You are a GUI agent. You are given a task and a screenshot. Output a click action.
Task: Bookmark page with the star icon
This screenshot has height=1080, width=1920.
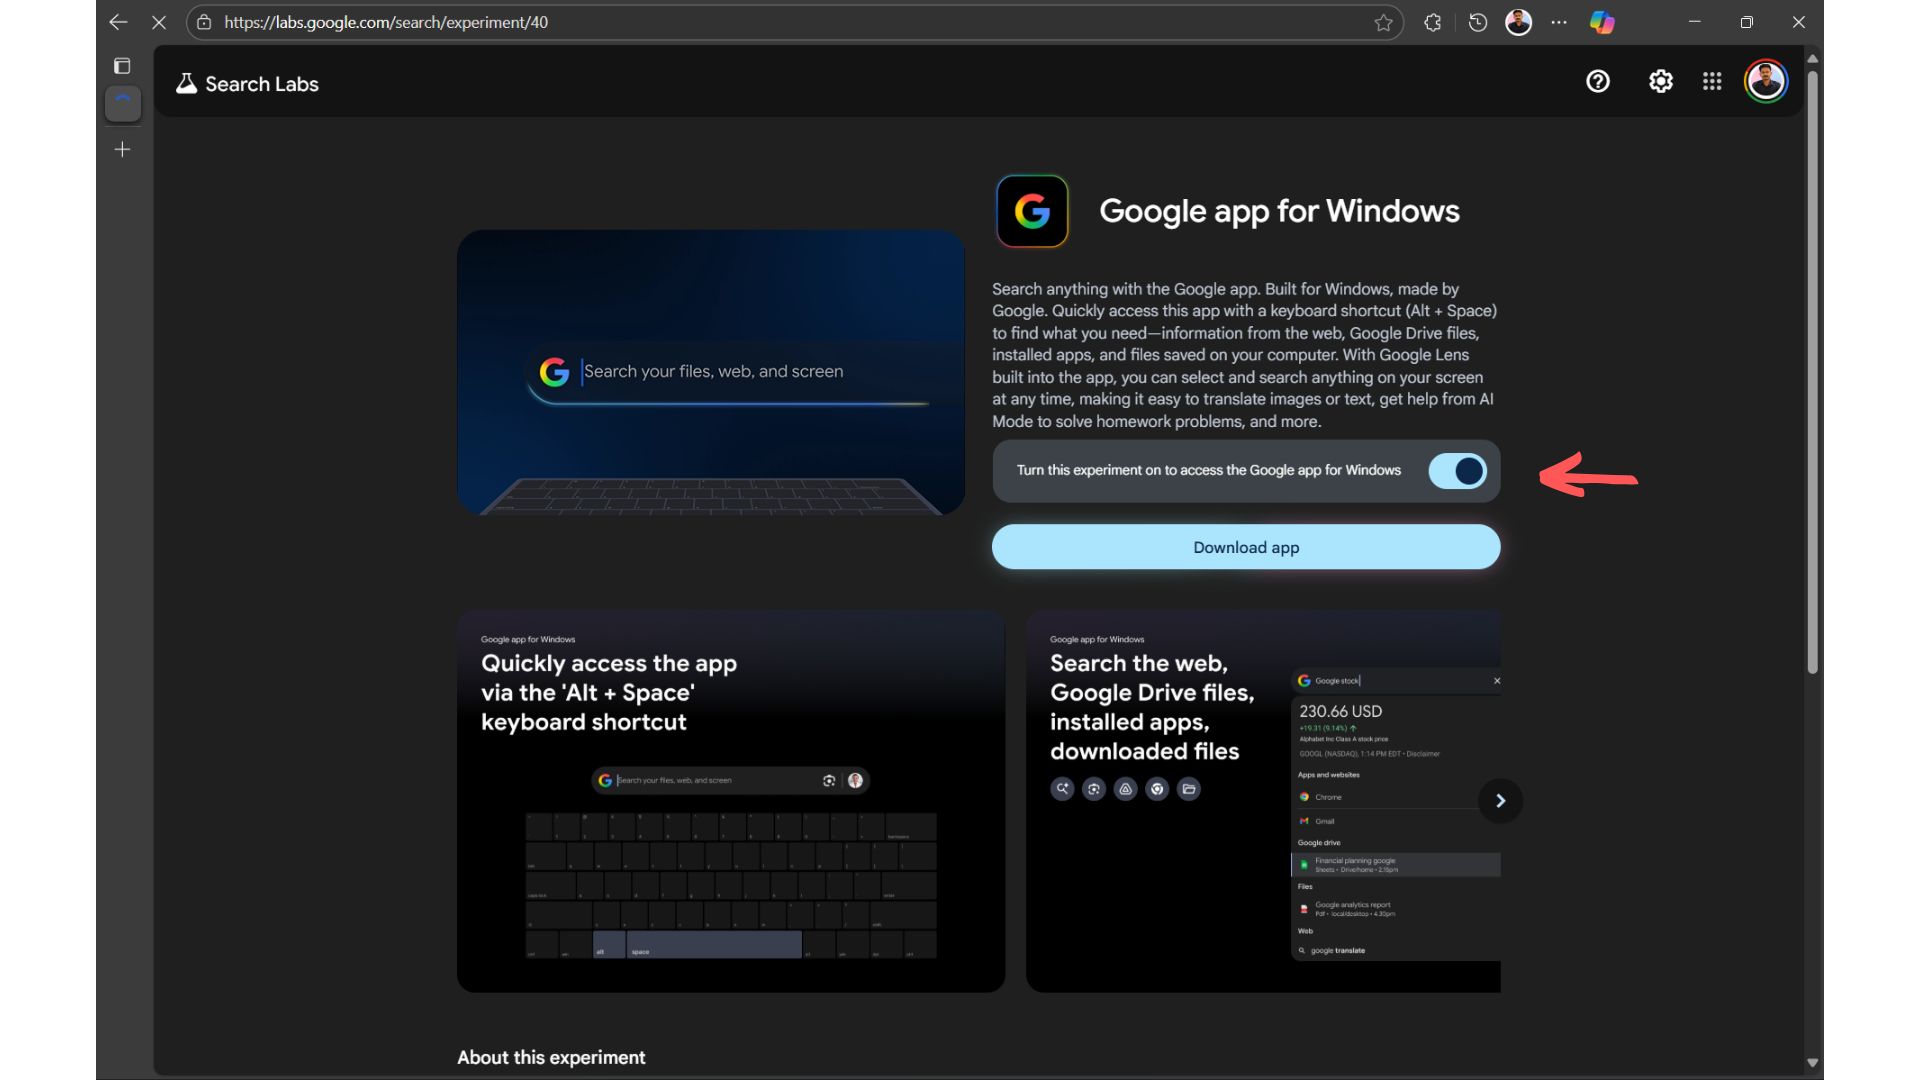coord(1383,22)
